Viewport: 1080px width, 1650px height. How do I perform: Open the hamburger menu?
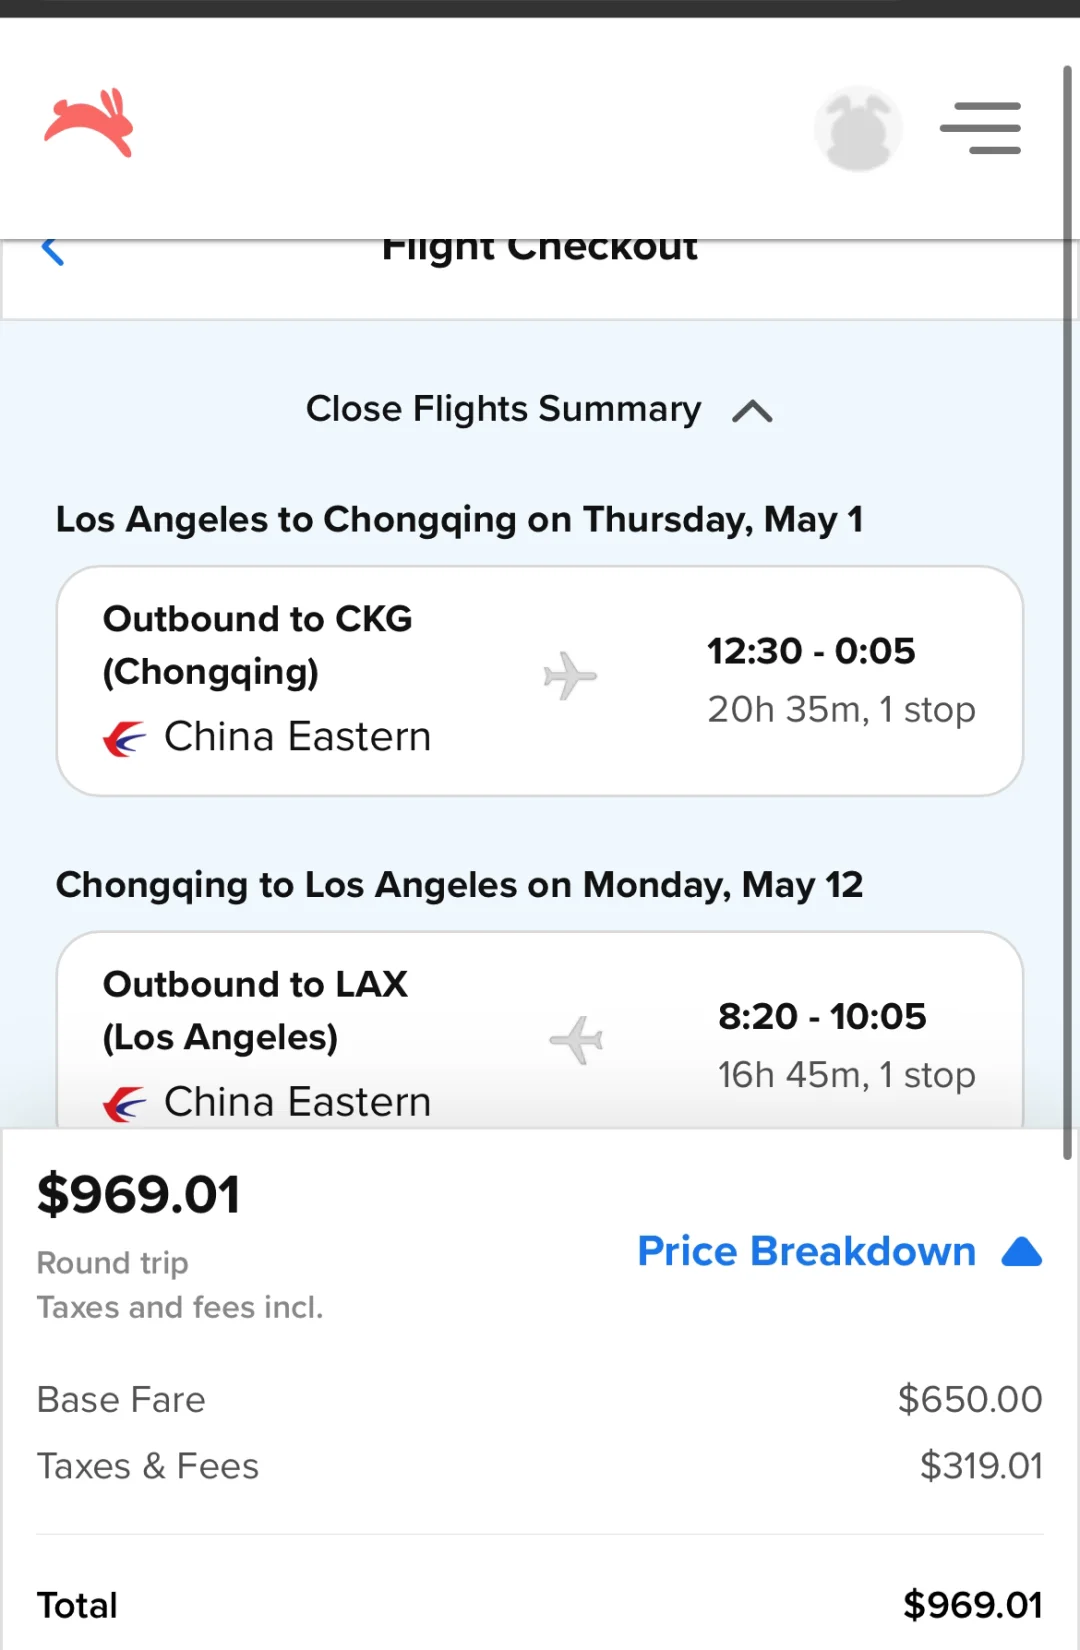[x=980, y=128]
